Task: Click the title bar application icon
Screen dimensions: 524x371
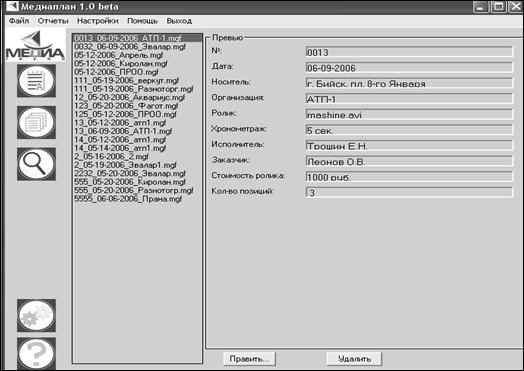Action: tap(12, 6)
